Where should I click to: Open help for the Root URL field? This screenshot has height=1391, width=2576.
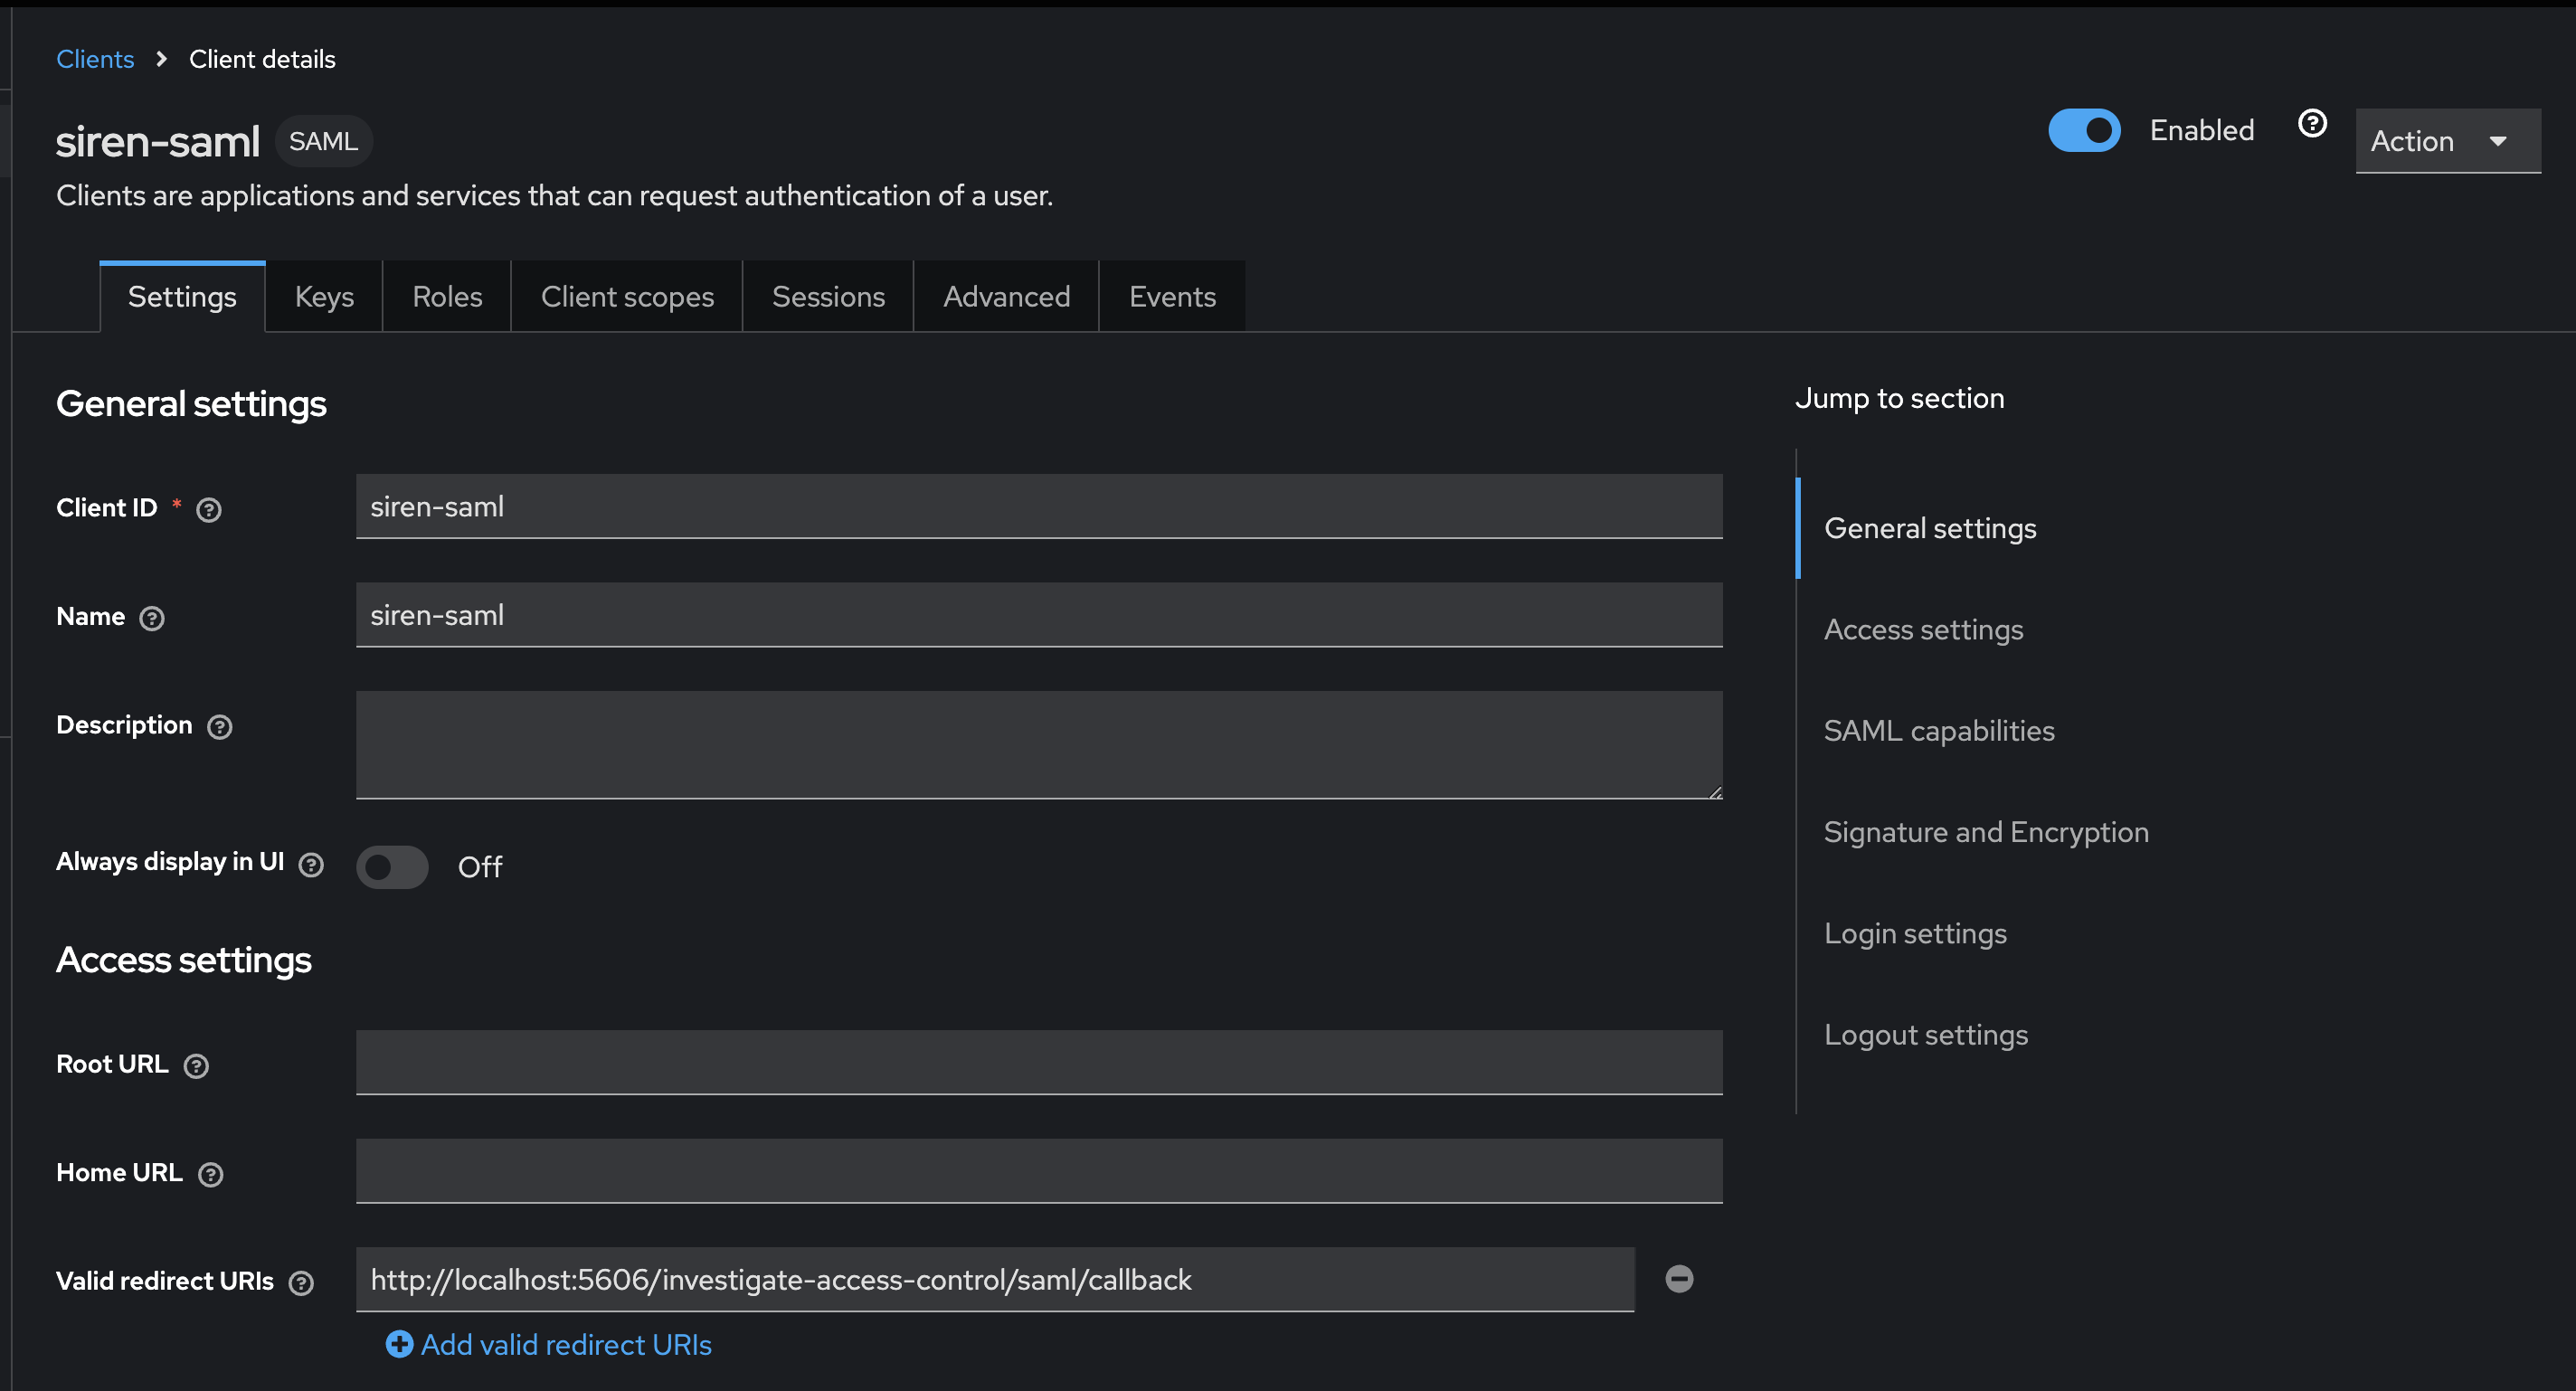[197, 1065]
